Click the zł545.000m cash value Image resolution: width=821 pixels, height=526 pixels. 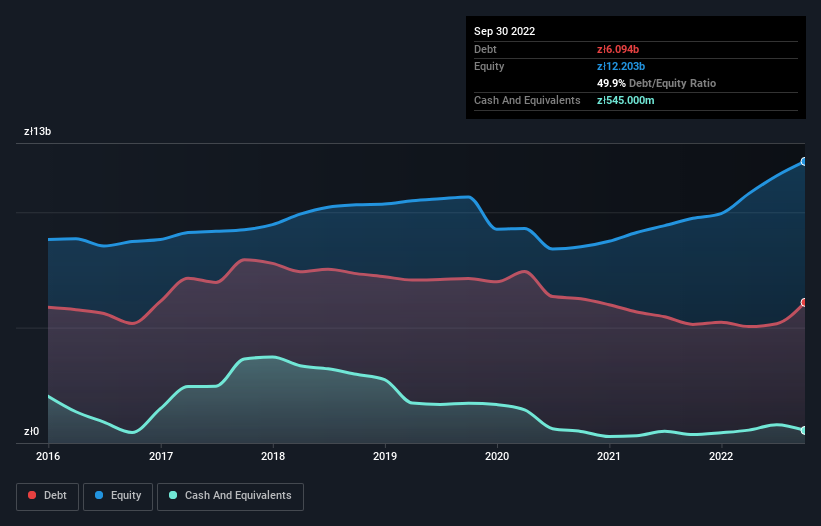626,100
